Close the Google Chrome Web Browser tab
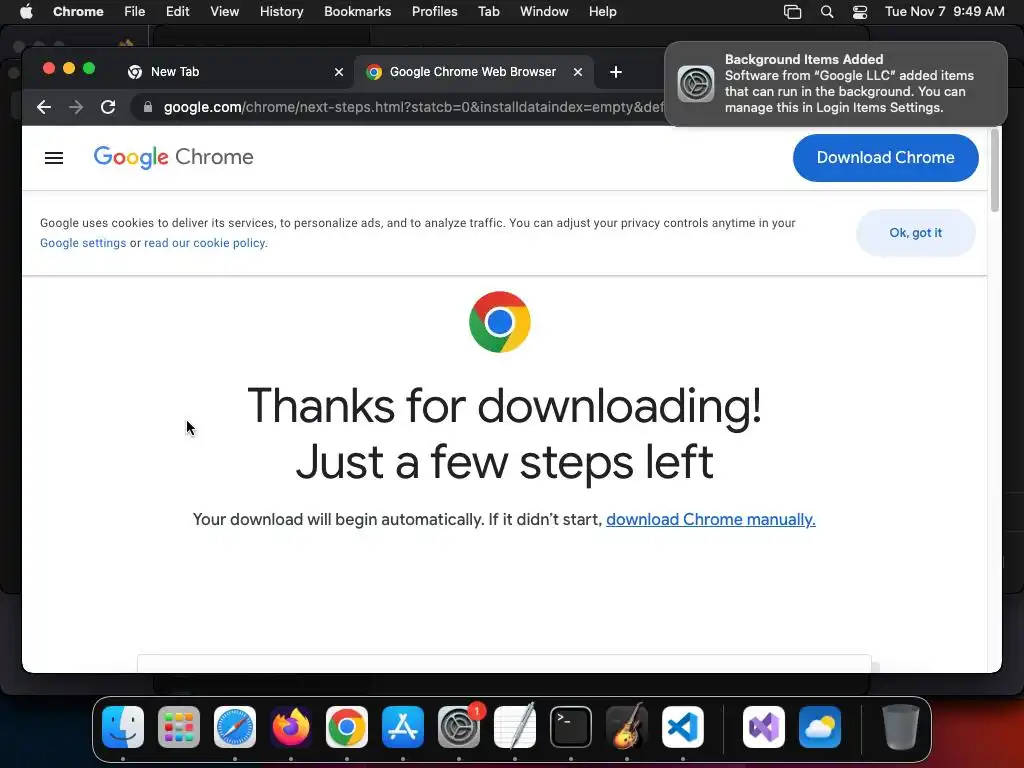 tap(578, 72)
